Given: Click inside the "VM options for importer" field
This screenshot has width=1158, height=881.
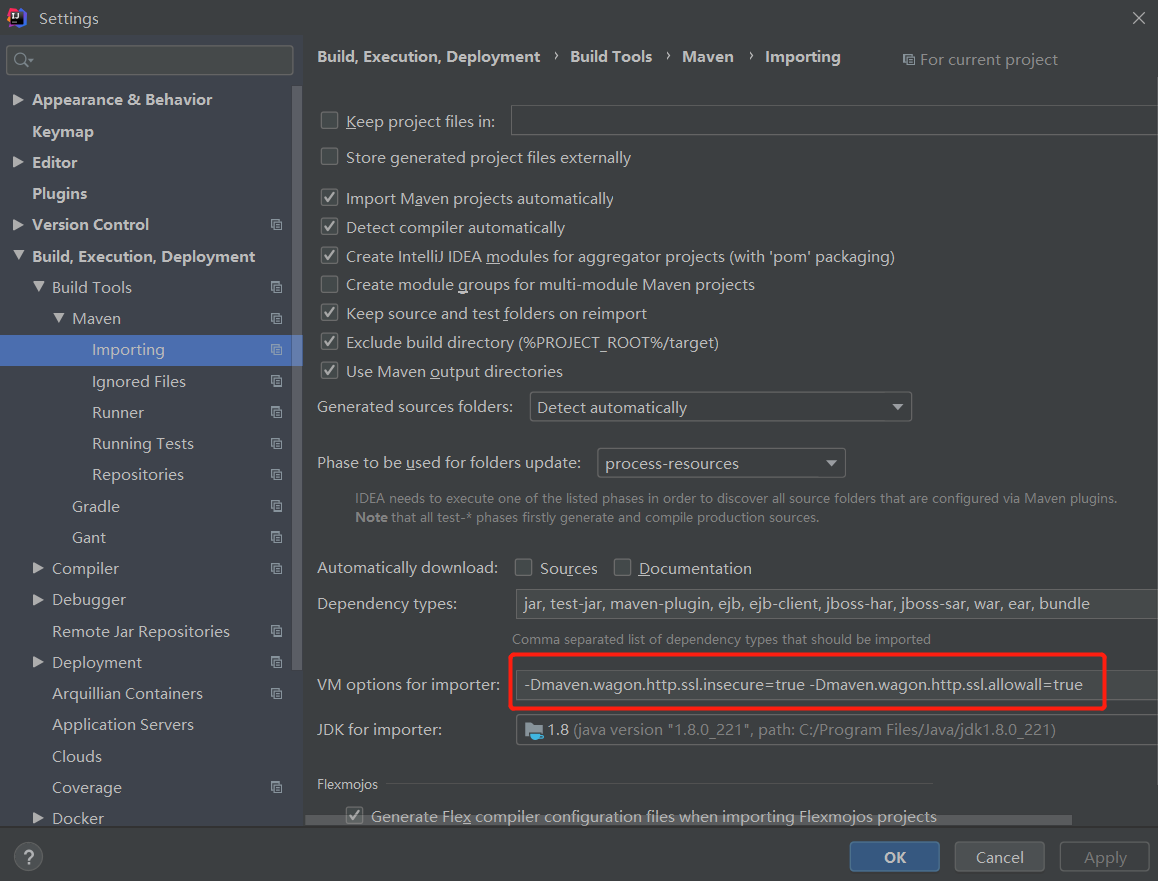Looking at the screenshot, I should pos(800,685).
